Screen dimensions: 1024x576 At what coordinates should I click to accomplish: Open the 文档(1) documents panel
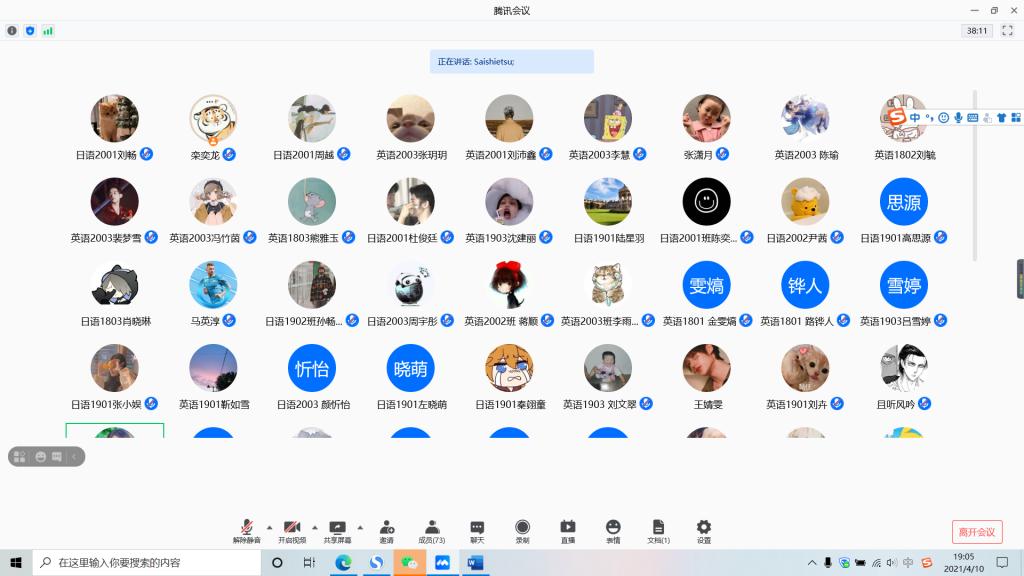658,531
